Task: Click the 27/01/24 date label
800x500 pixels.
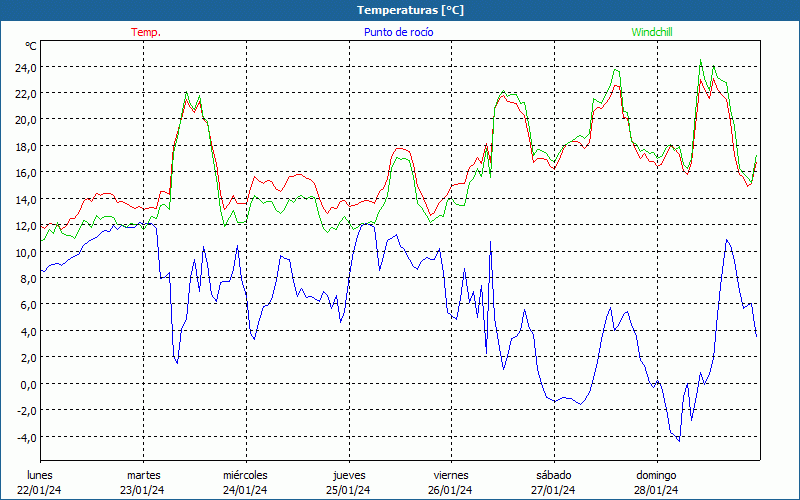Action: click(553, 490)
